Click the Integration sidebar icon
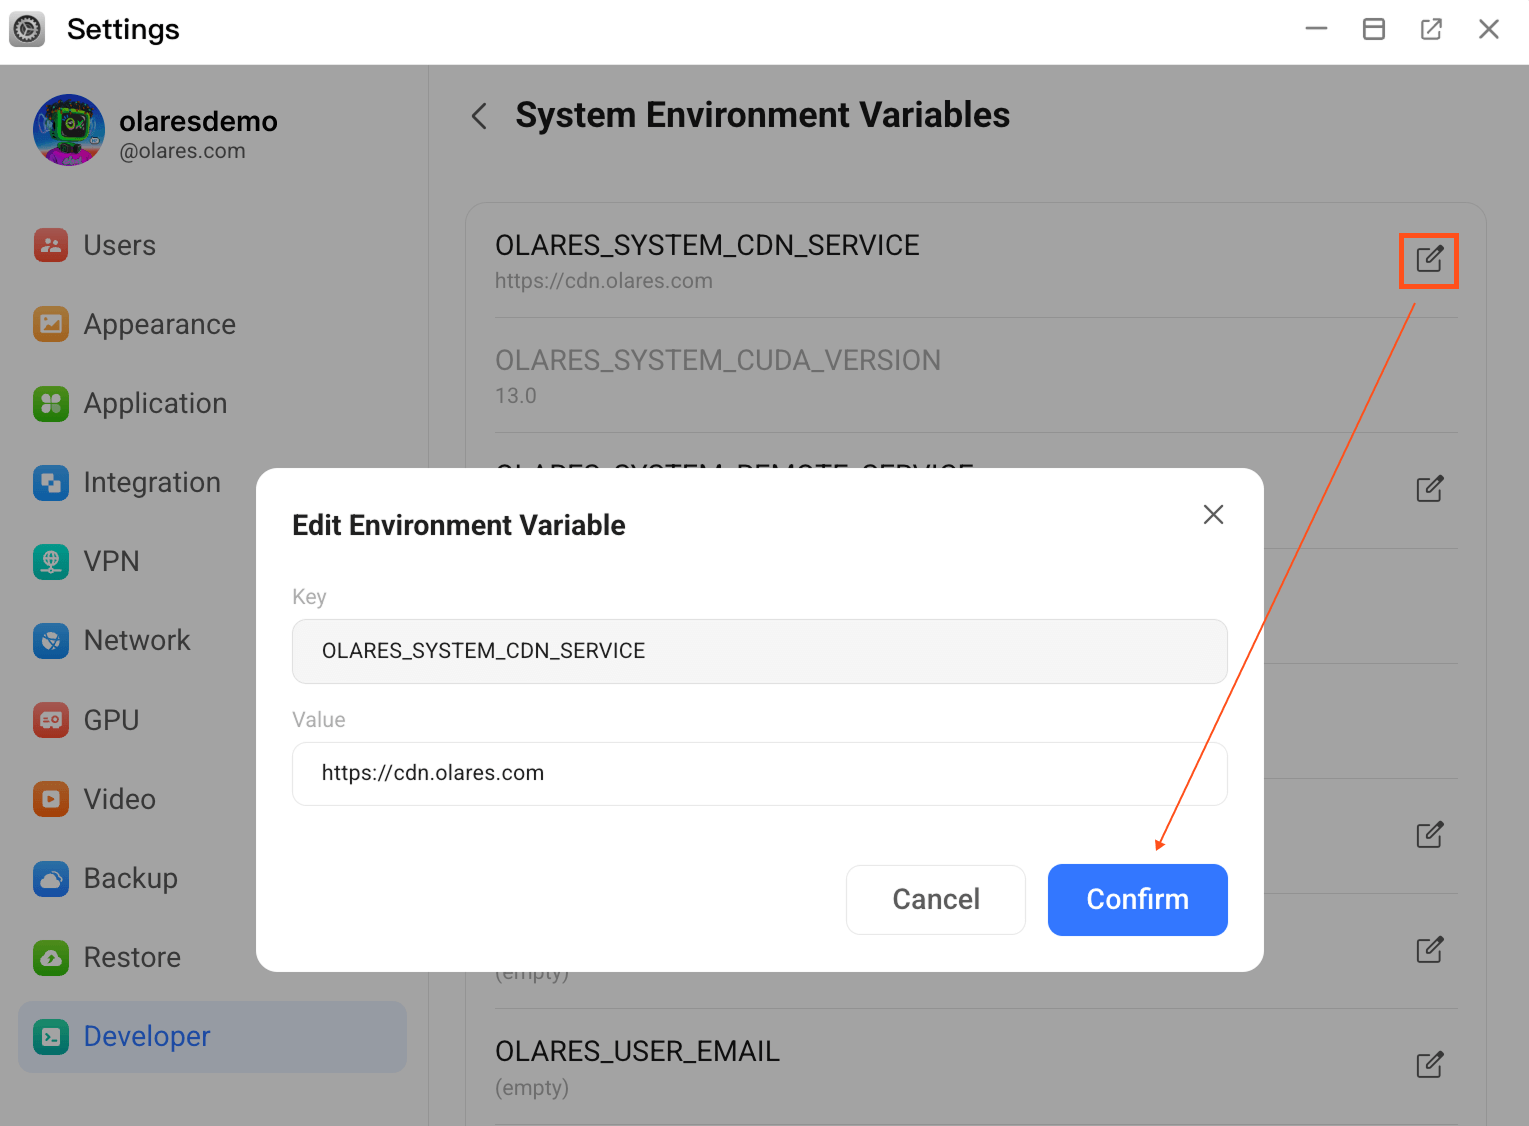The image size is (1529, 1126). coord(50,482)
